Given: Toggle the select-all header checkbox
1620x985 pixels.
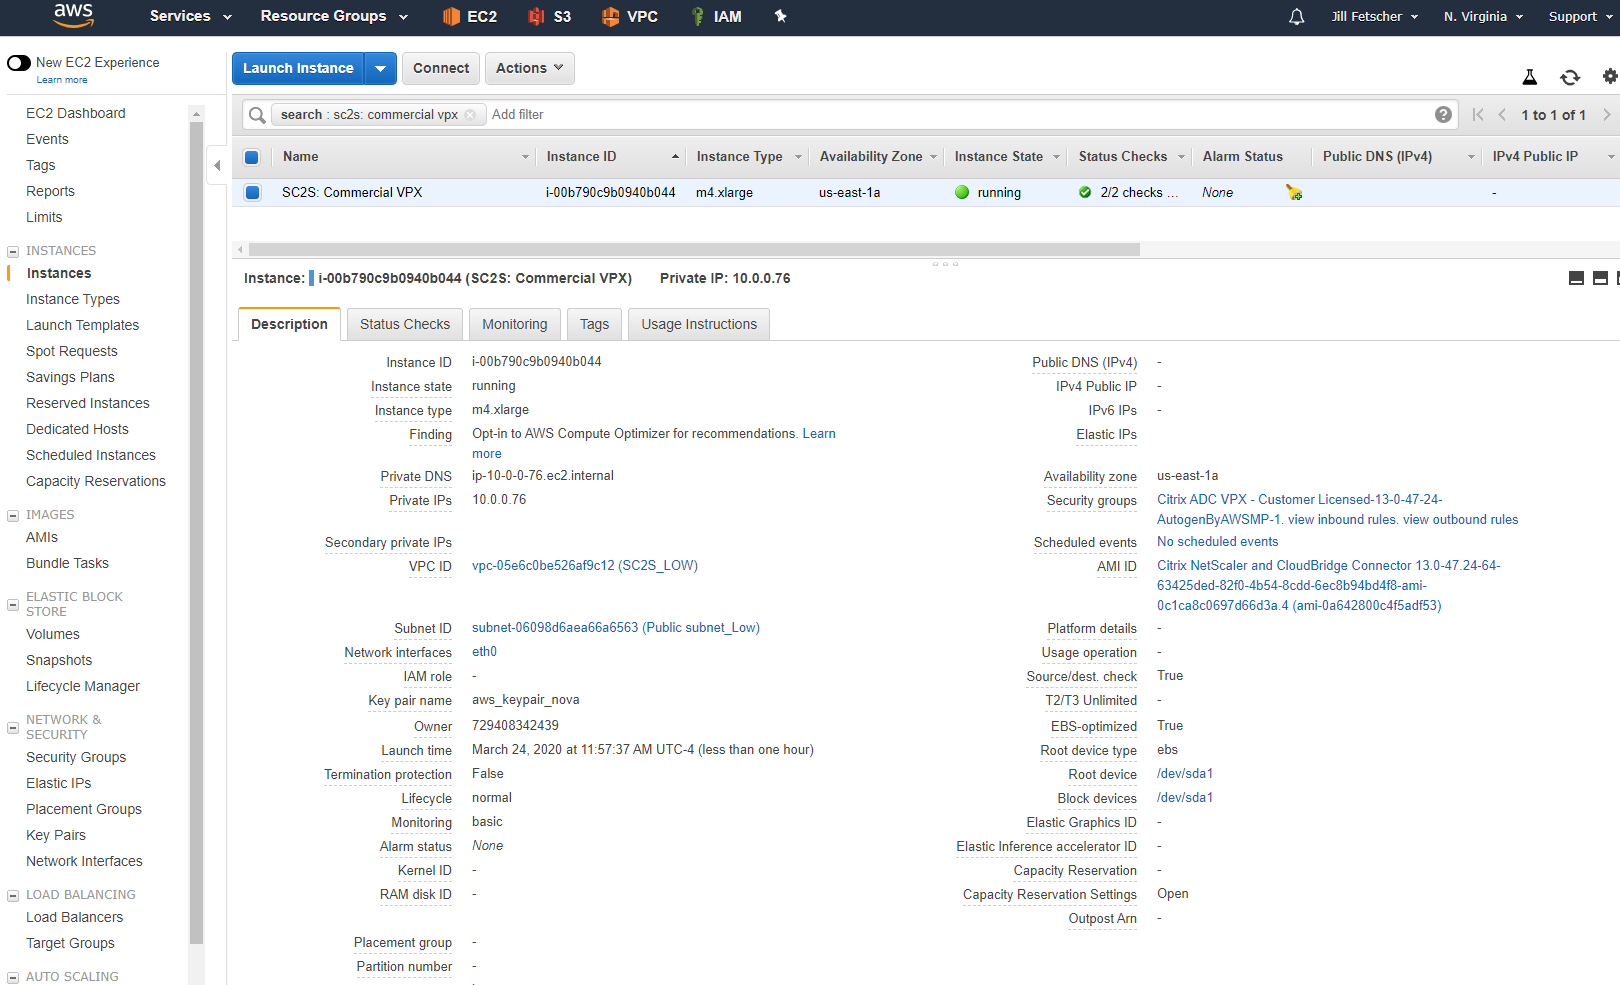Looking at the screenshot, I should point(252,157).
